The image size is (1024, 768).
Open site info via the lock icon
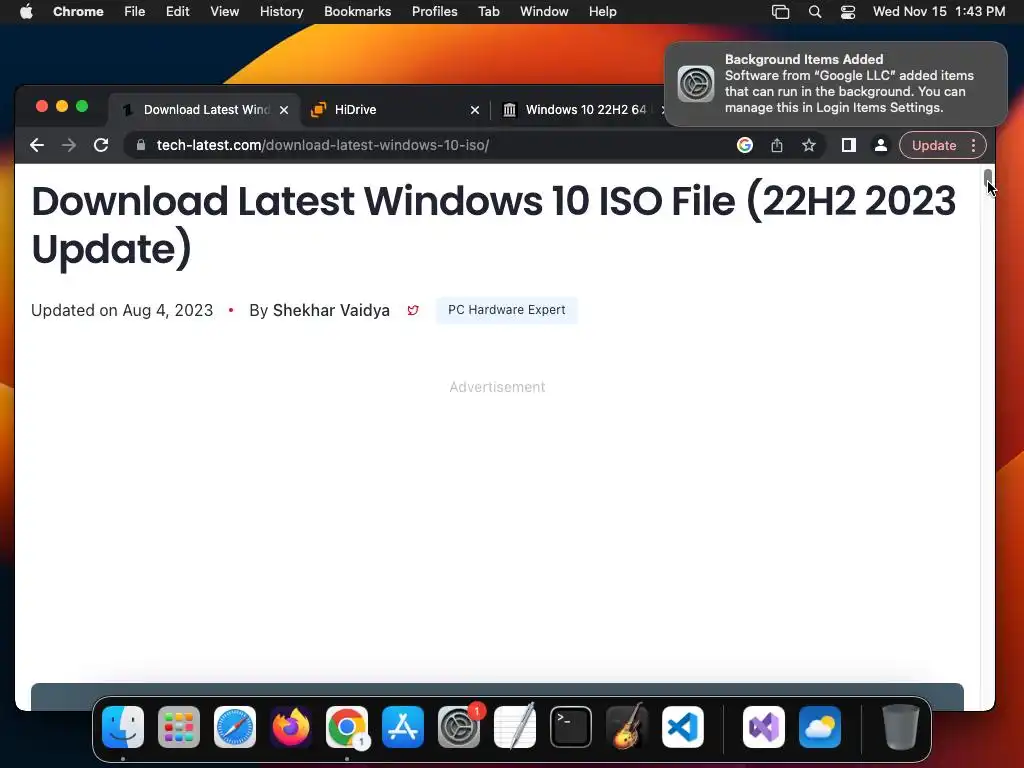[x=140, y=145]
